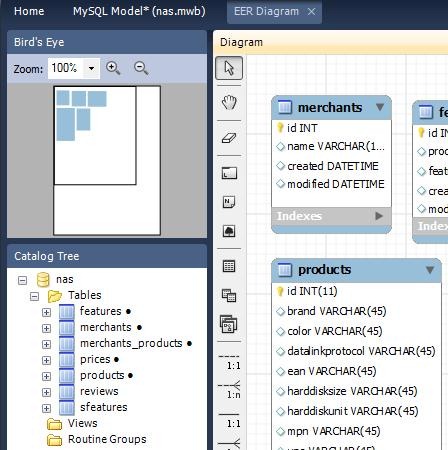
Task: Click the Tables folder icon
Action: (x=55, y=296)
